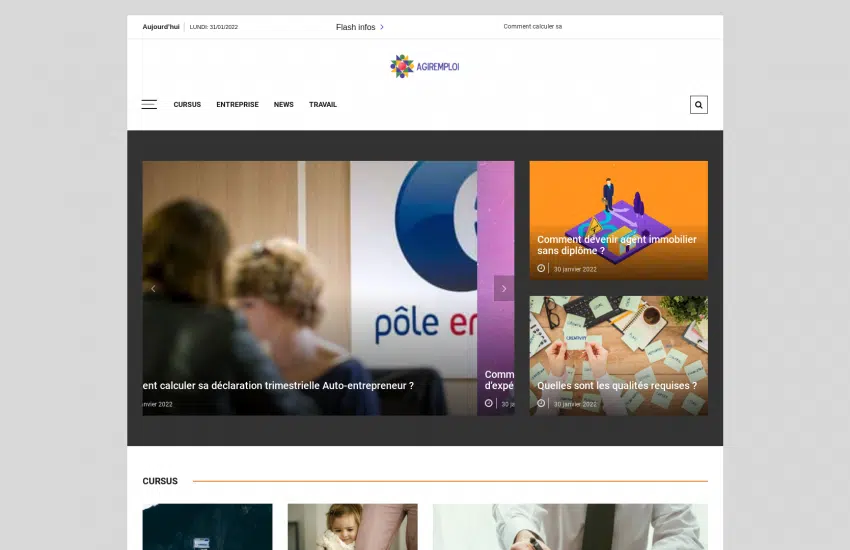
Task: Click the Flash infos ticker headline
Action: click(532, 27)
